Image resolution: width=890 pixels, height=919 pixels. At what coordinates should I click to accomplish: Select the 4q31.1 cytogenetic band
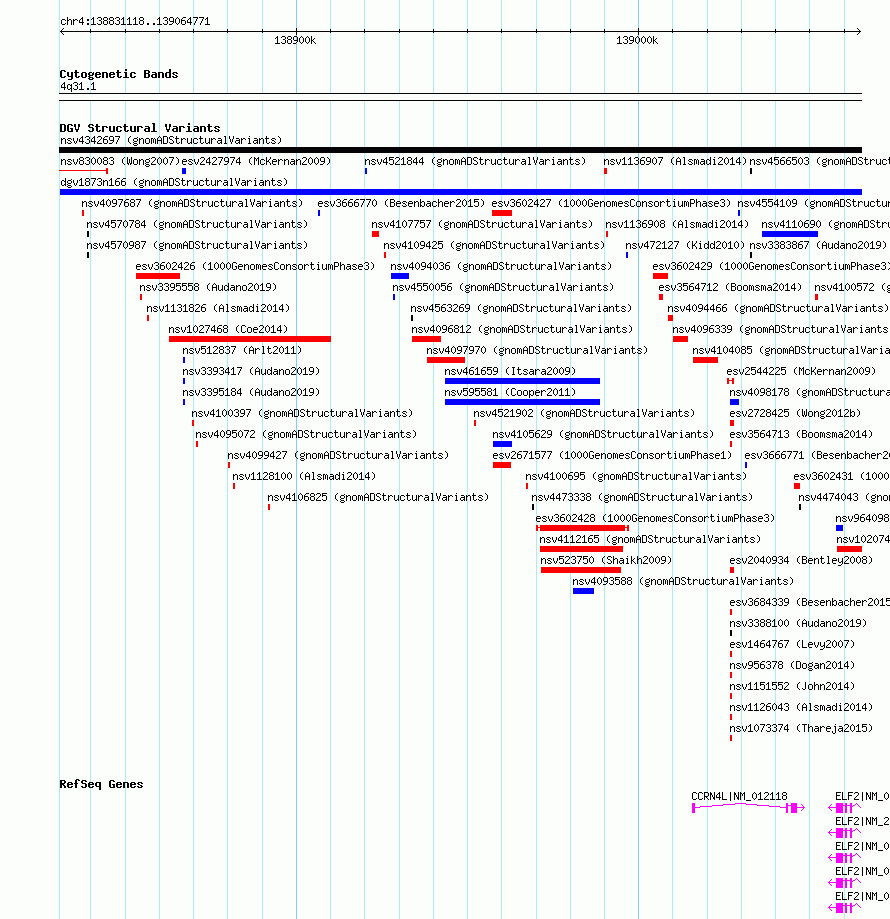(461, 97)
